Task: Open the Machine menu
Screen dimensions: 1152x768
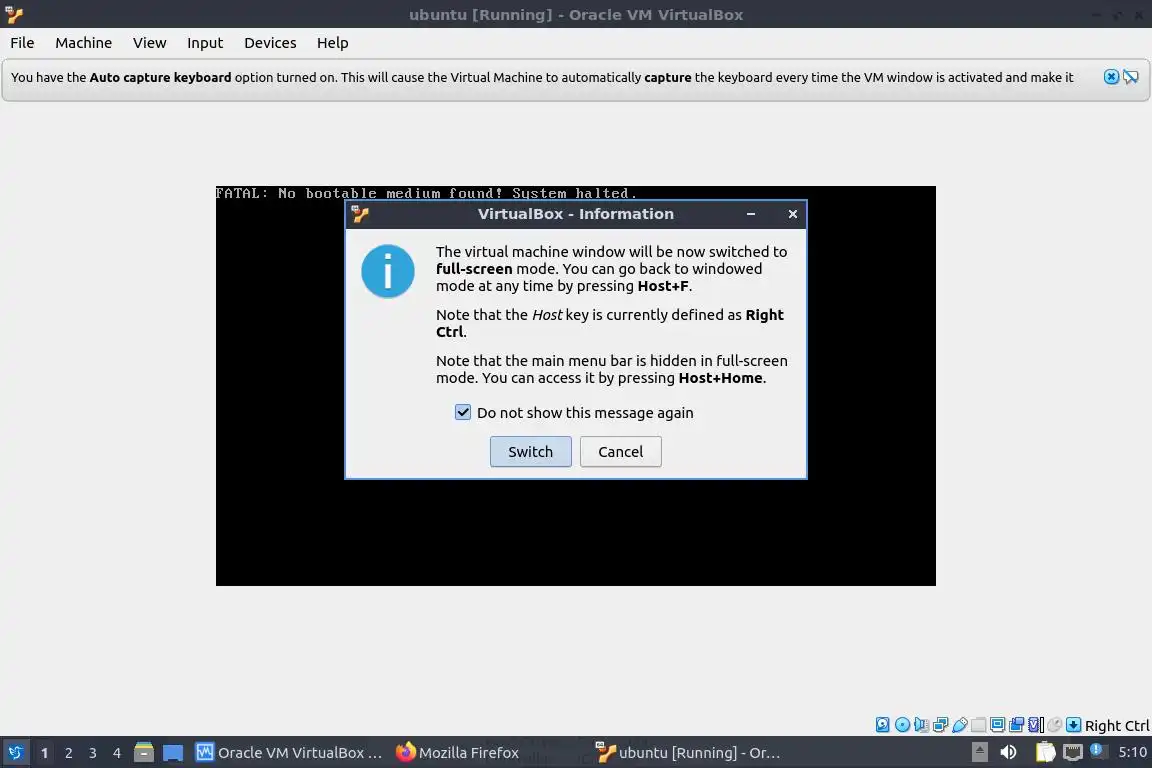Action: [x=84, y=43]
